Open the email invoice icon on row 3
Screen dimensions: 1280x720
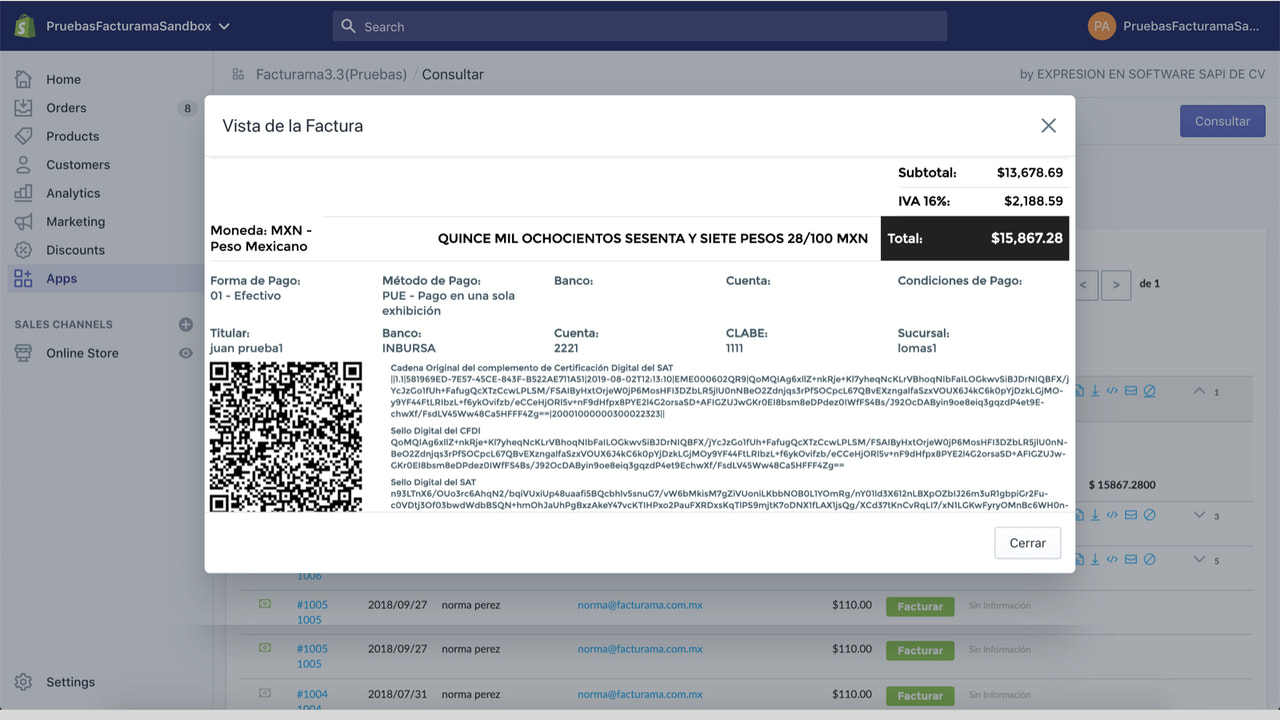[x=1131, y=515]
